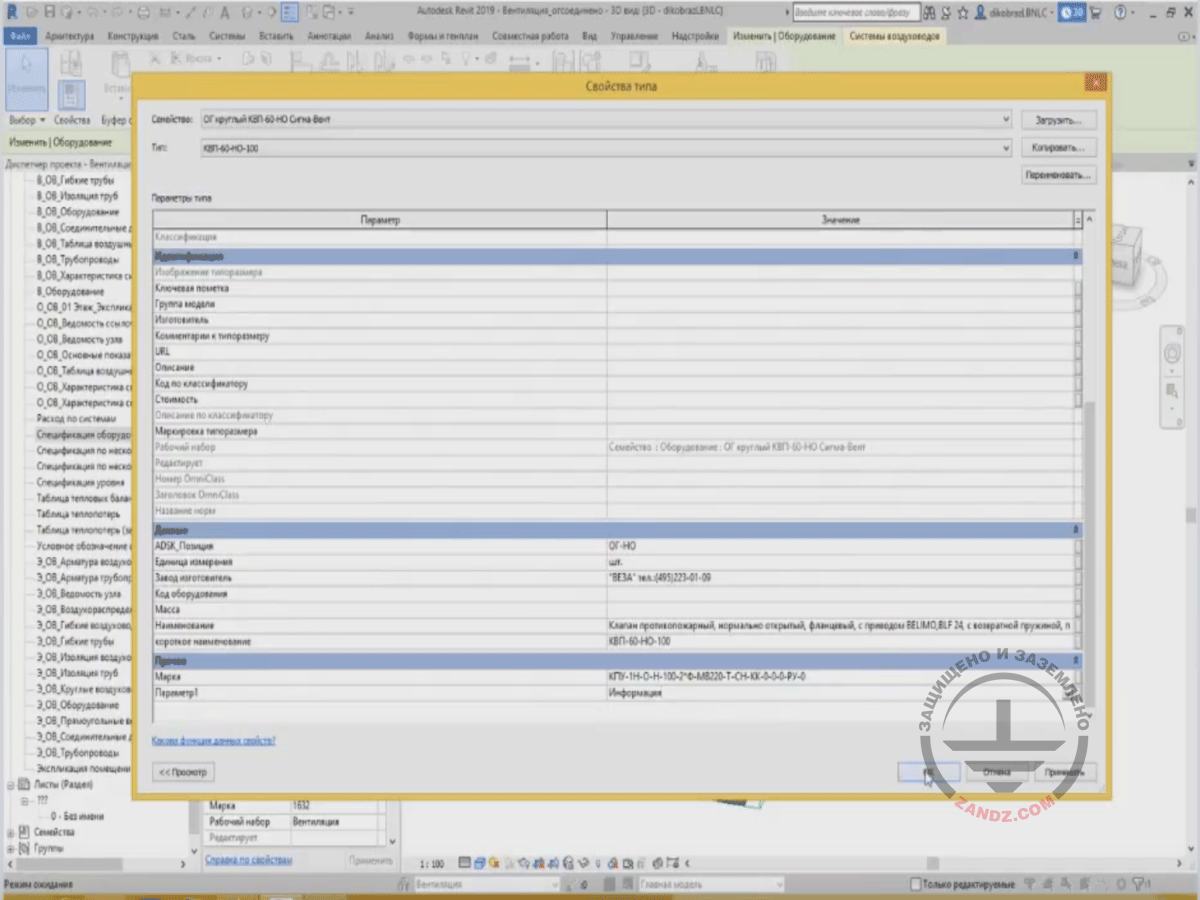The image size is (1200, 900).
Task: Click the Отмена button in the dialog
Action: [x=996, y=772]
